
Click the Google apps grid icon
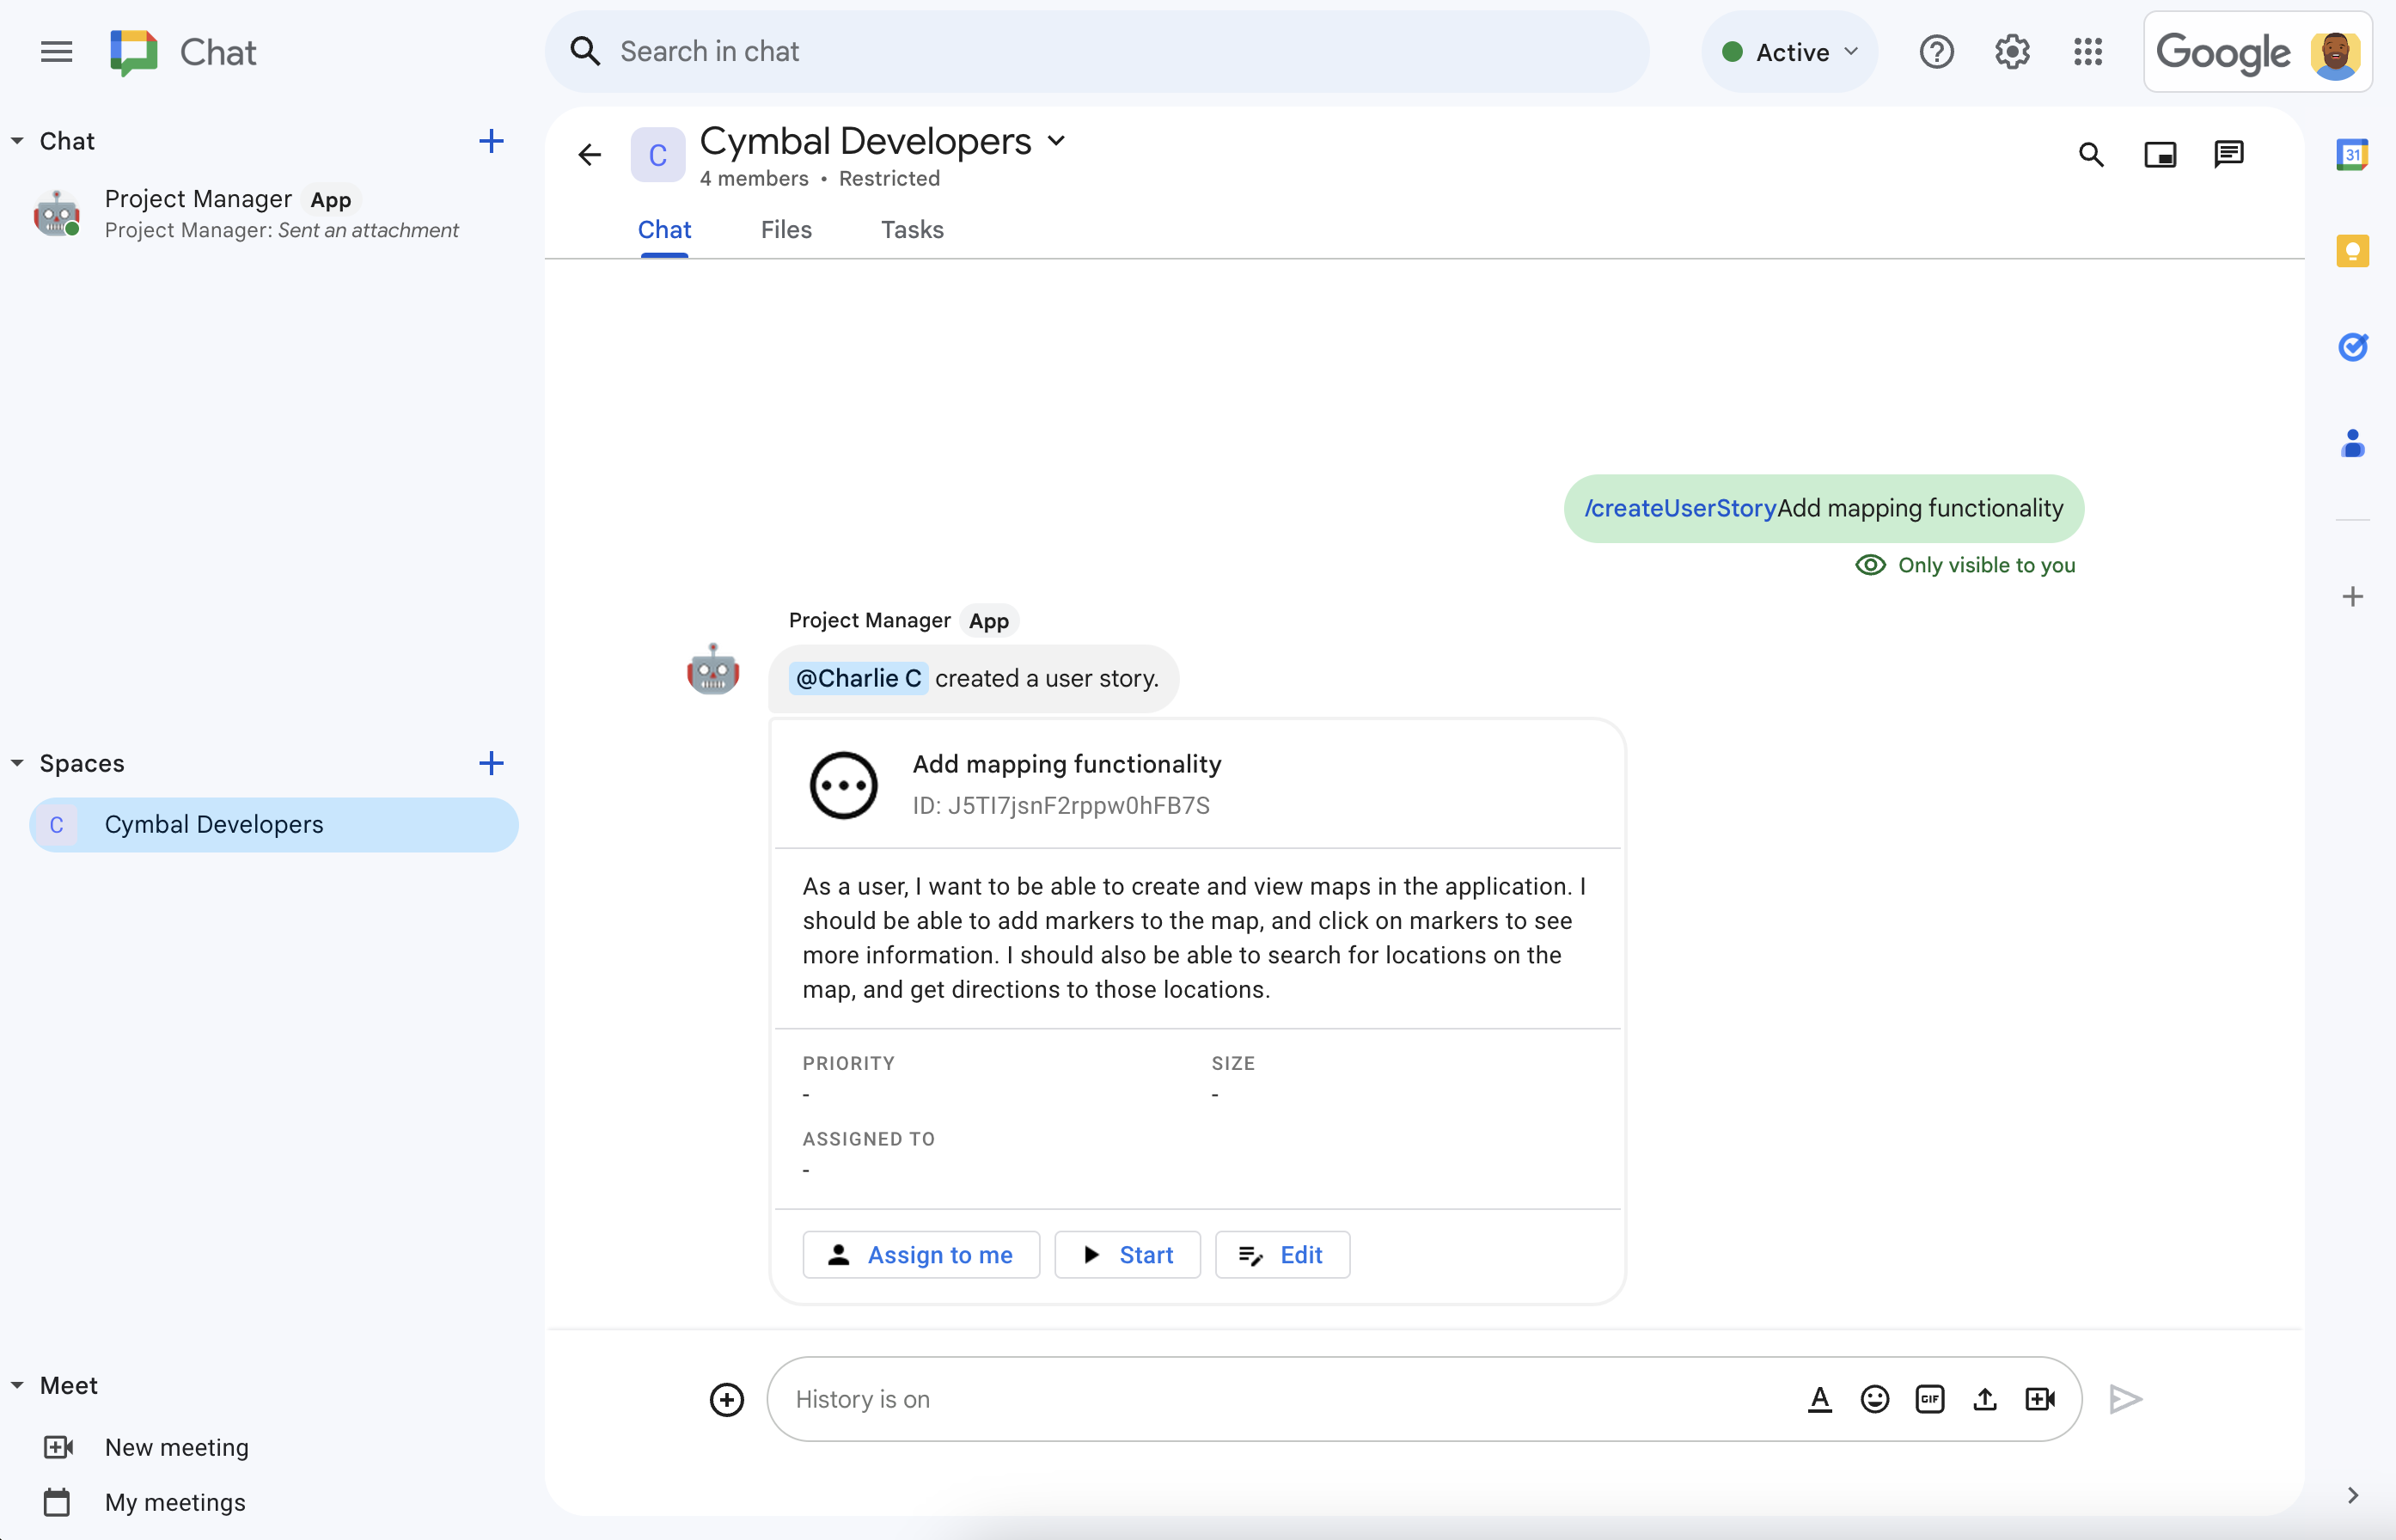[x=2088, y=51]
